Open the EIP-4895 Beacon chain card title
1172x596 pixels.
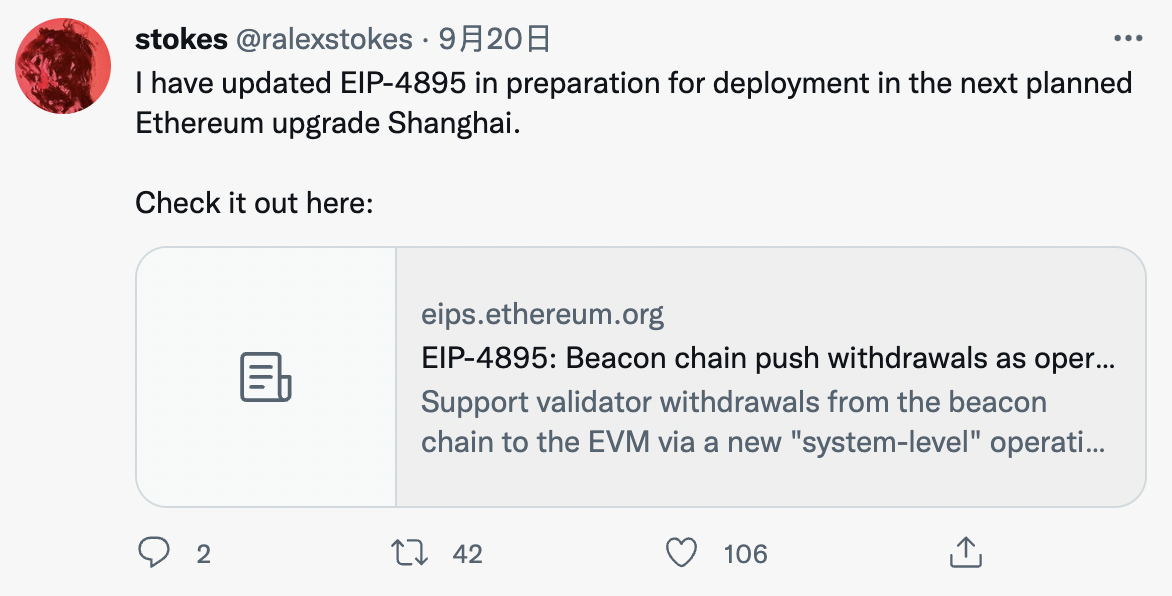coord(768,358)
